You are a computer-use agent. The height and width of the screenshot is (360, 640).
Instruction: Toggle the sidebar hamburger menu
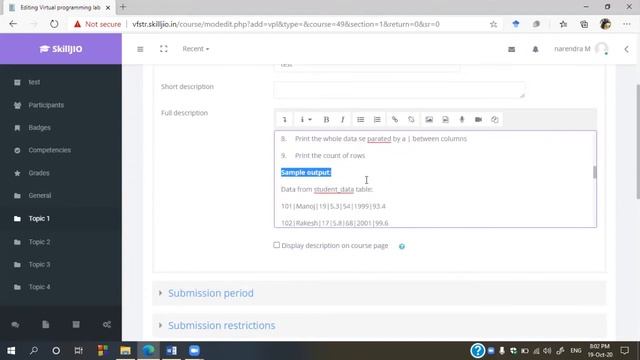[x=140, y=49]
